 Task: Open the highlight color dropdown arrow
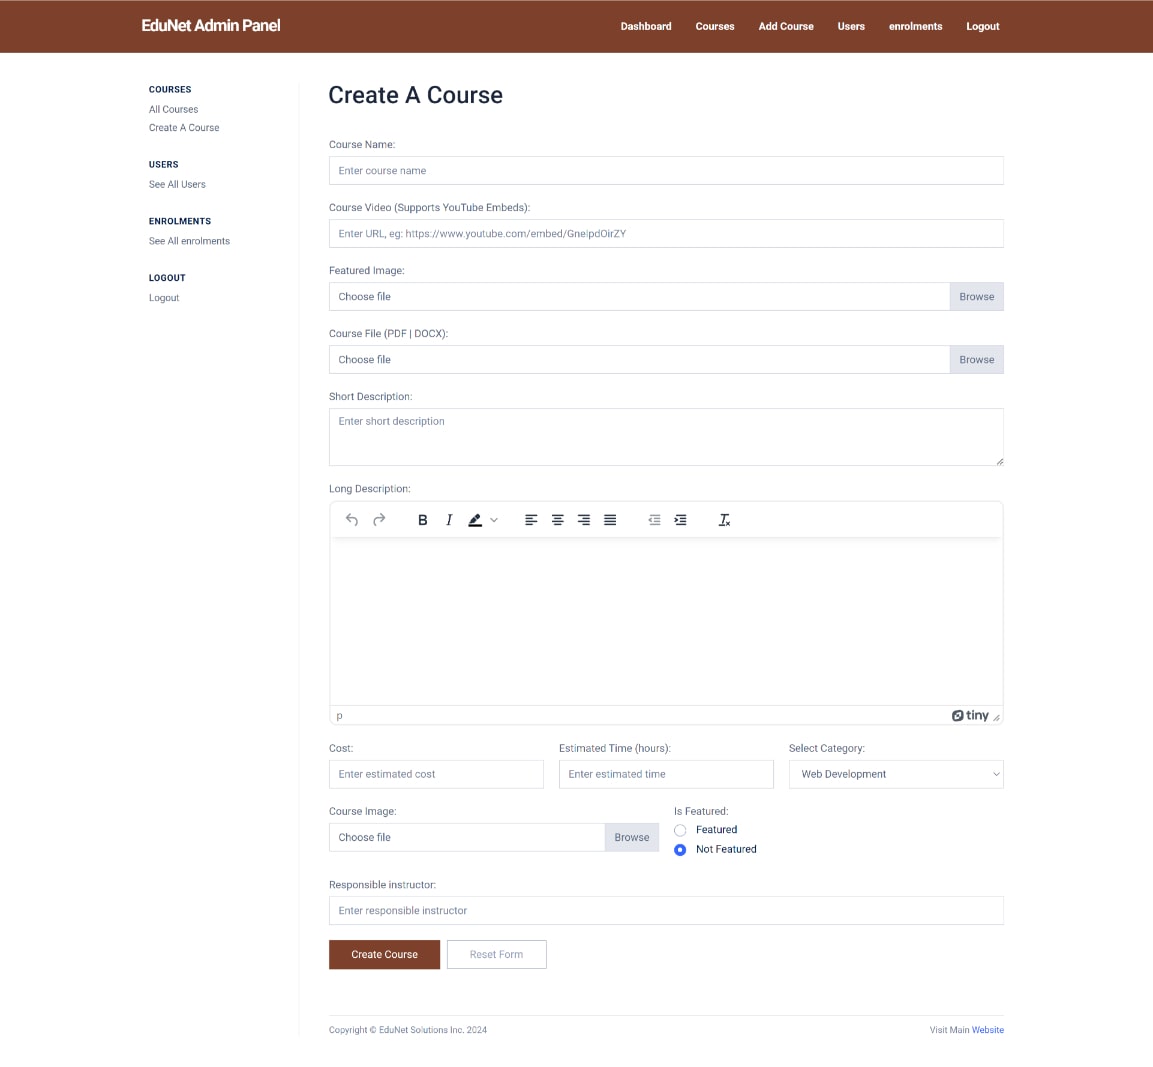tap(494, 520)
